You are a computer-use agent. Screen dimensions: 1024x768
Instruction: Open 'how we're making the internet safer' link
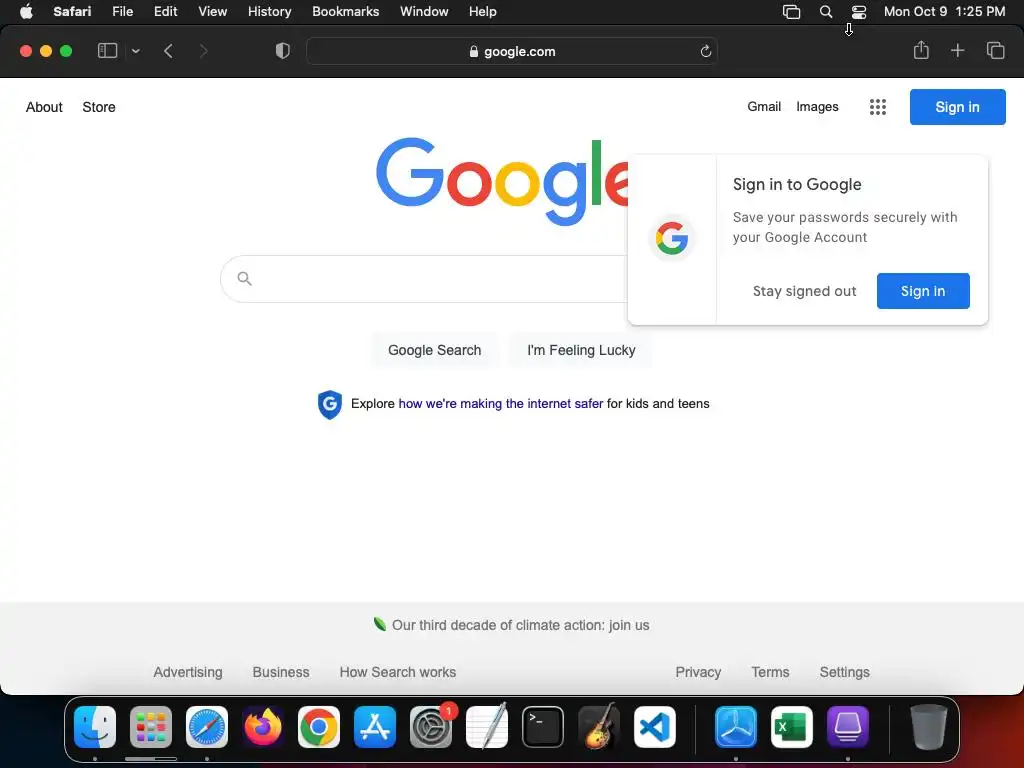pos(500,404)
